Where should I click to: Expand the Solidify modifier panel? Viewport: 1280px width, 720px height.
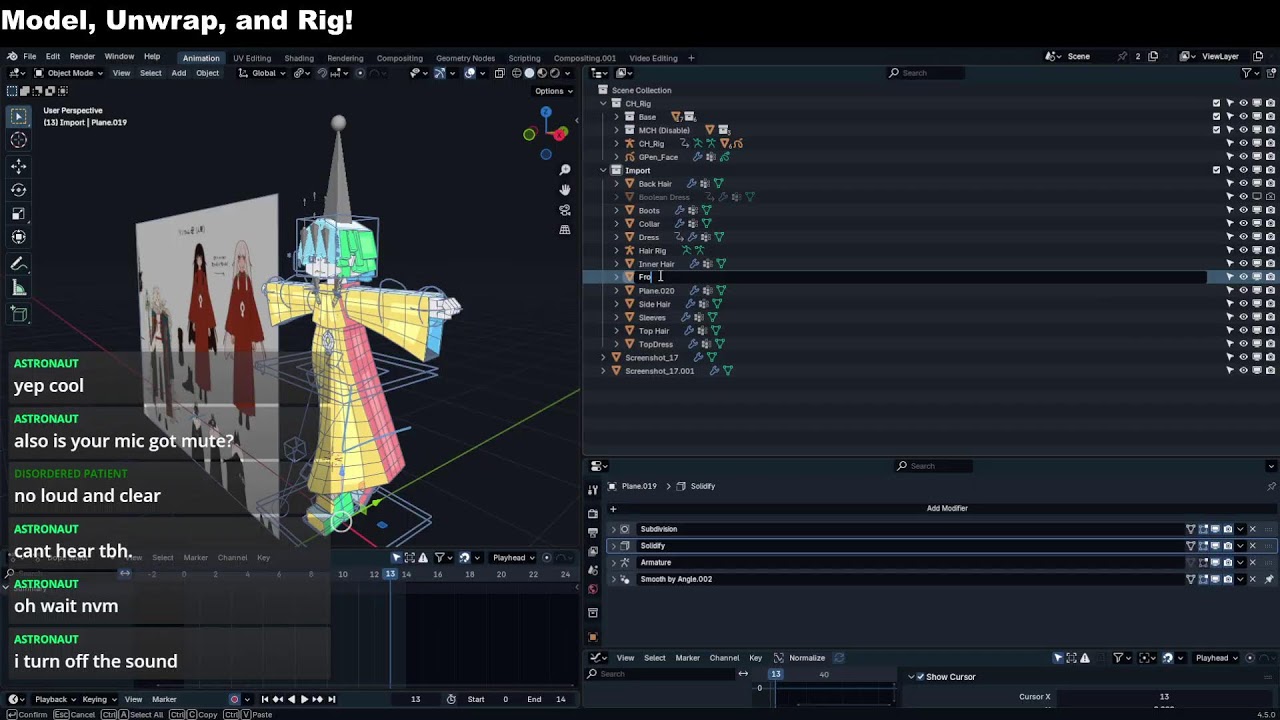click(613, 546)
